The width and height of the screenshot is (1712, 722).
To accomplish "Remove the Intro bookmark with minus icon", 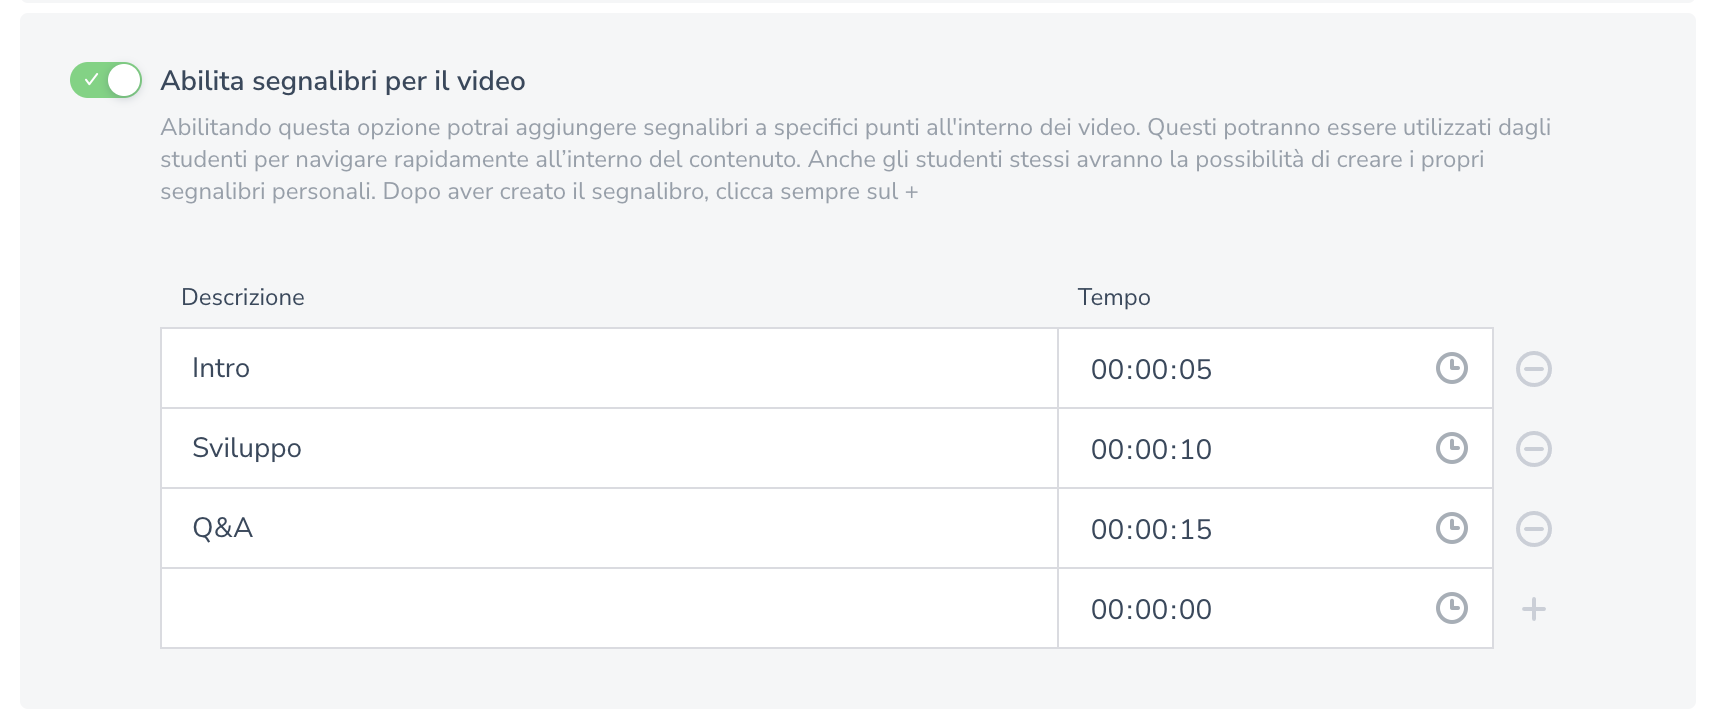I will (1533, 369).
